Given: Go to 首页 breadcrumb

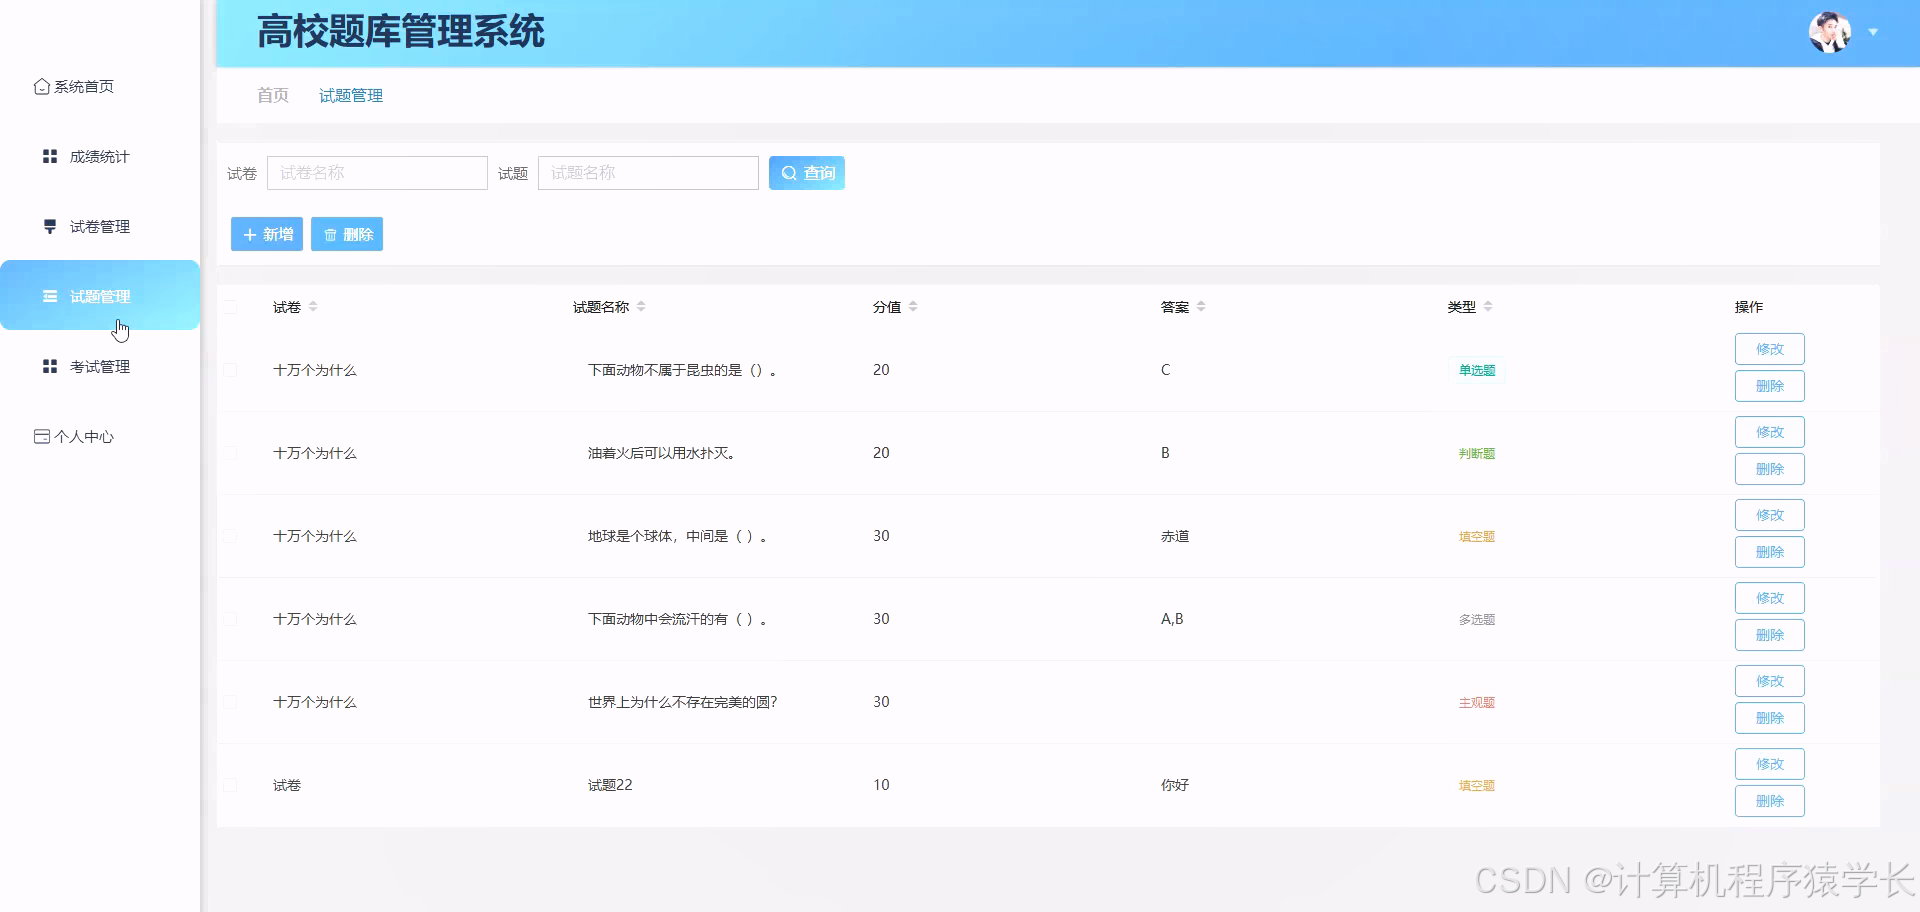Looking at the screenshot, I should point(273,95).
